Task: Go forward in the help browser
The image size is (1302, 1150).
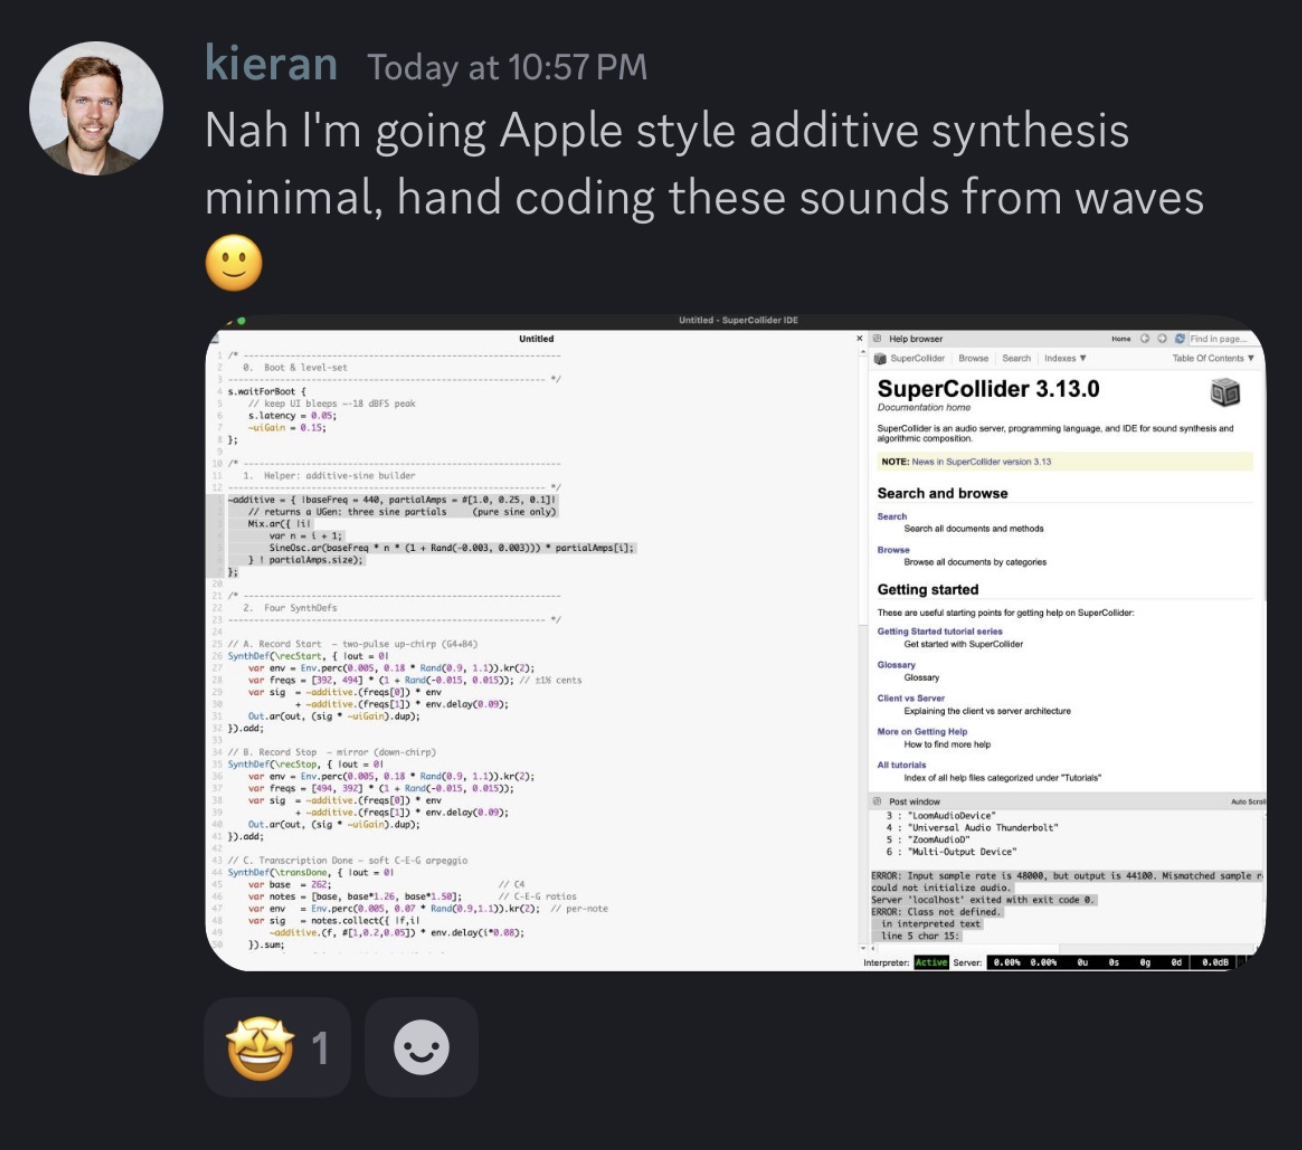Action: coord(1162,339)
